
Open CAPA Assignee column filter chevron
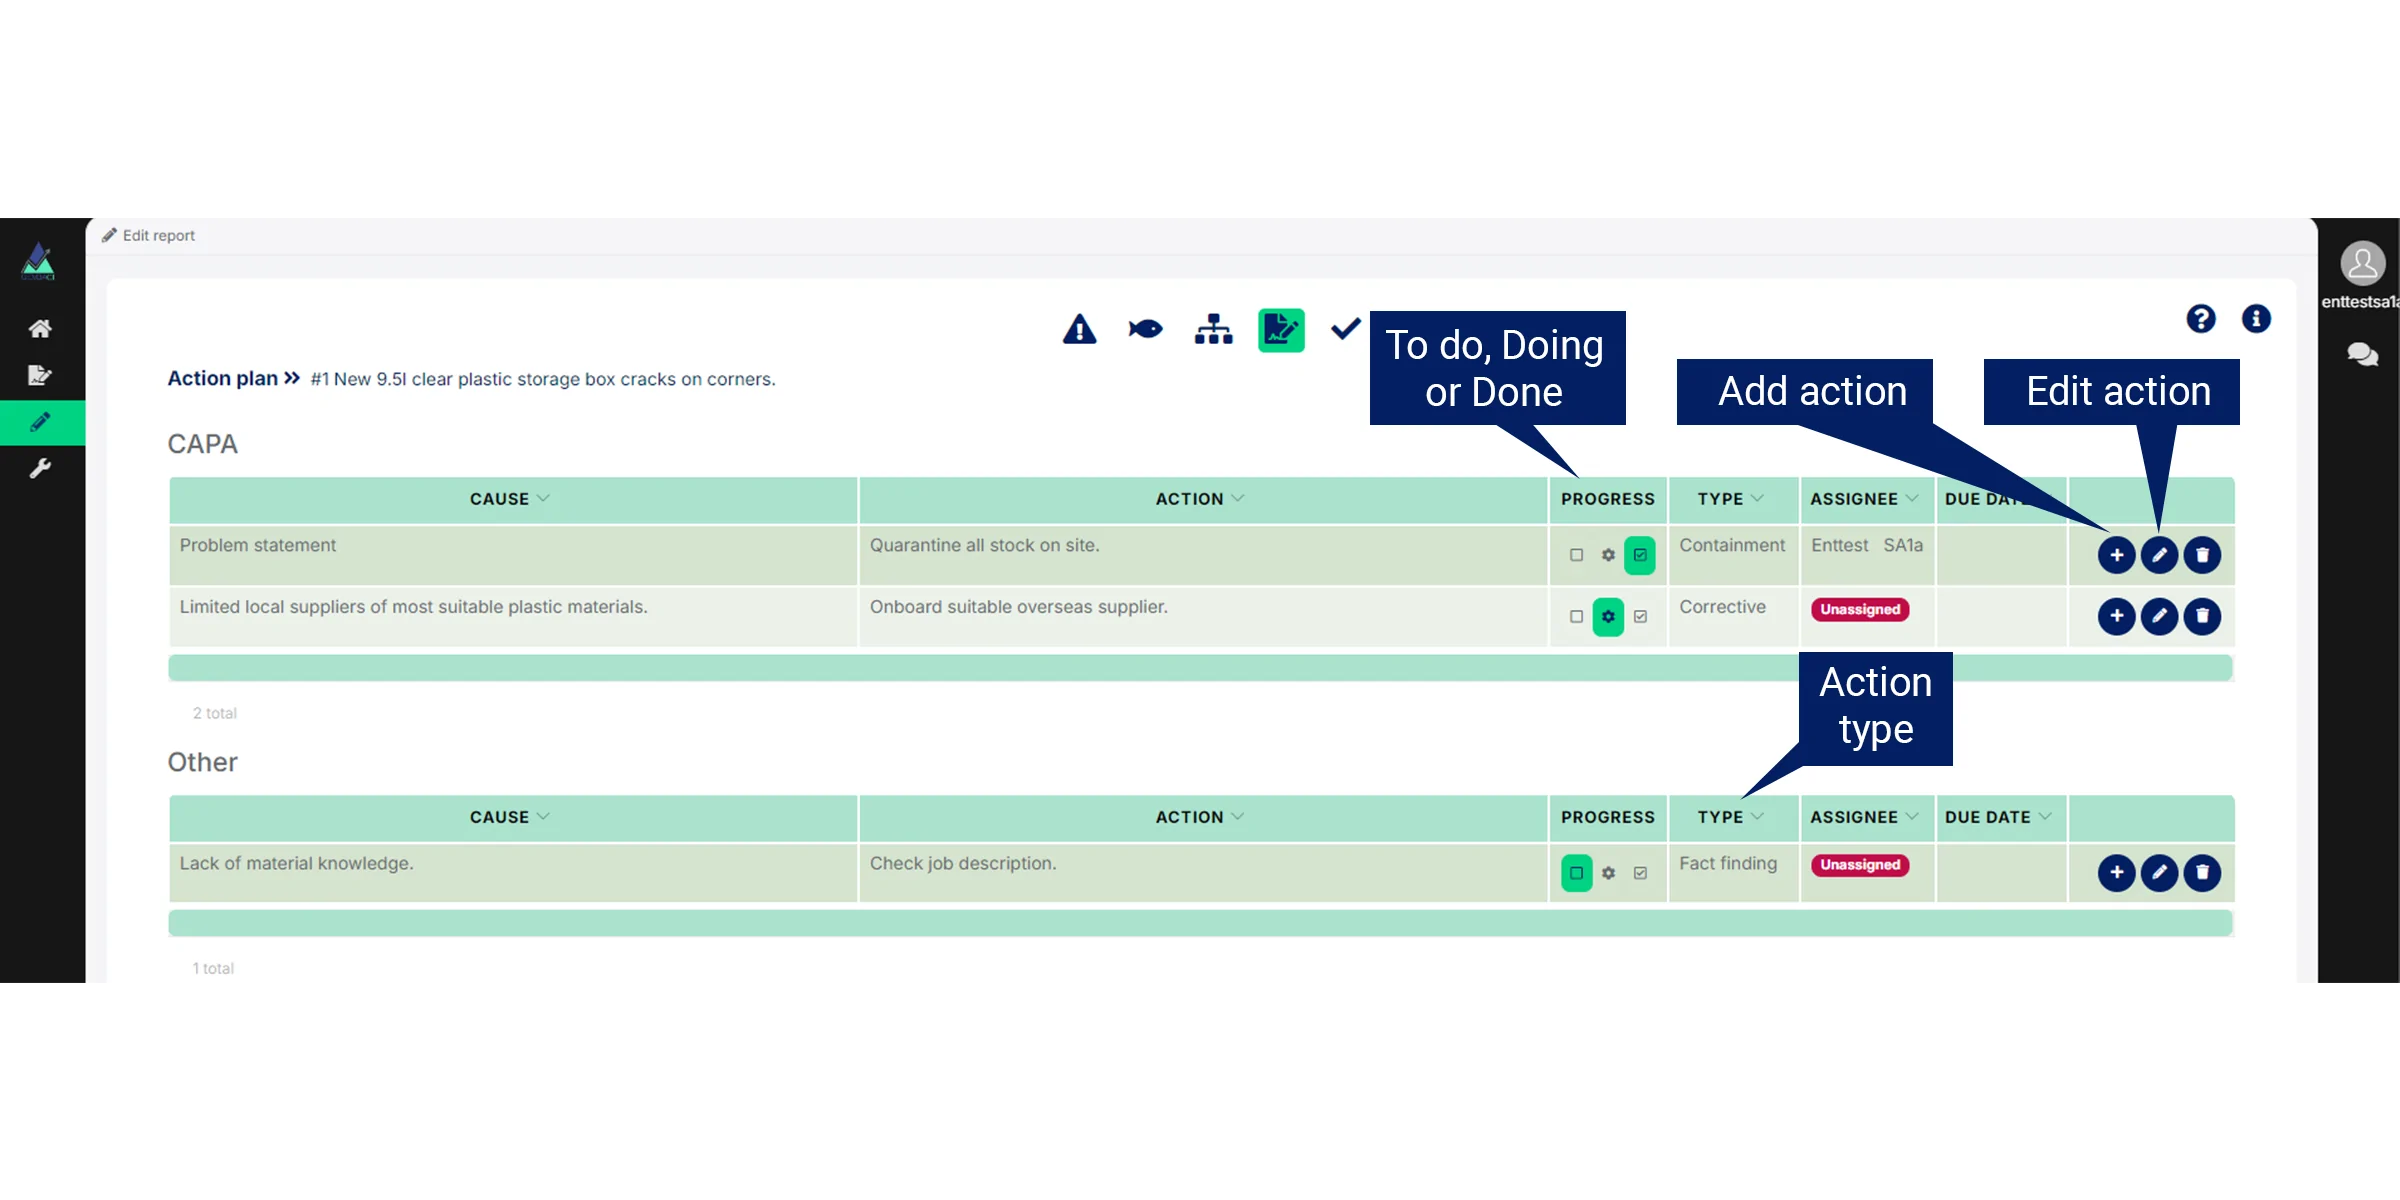coord(1912,498)
